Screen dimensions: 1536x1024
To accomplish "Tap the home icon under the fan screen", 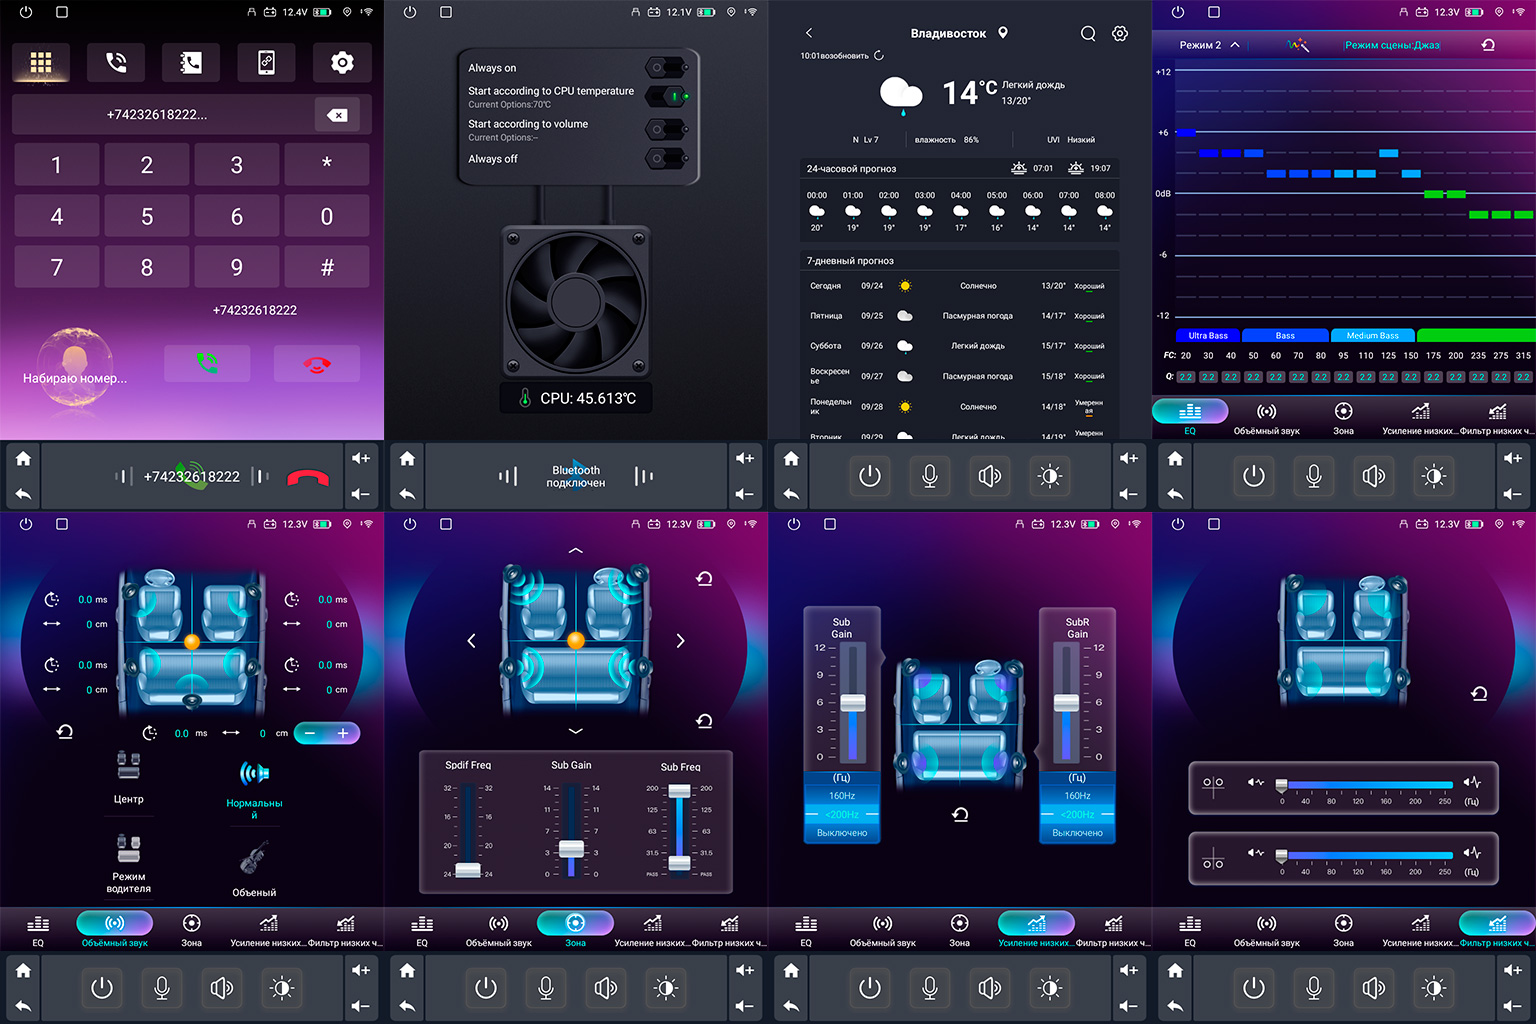I will tap(407, 459).
